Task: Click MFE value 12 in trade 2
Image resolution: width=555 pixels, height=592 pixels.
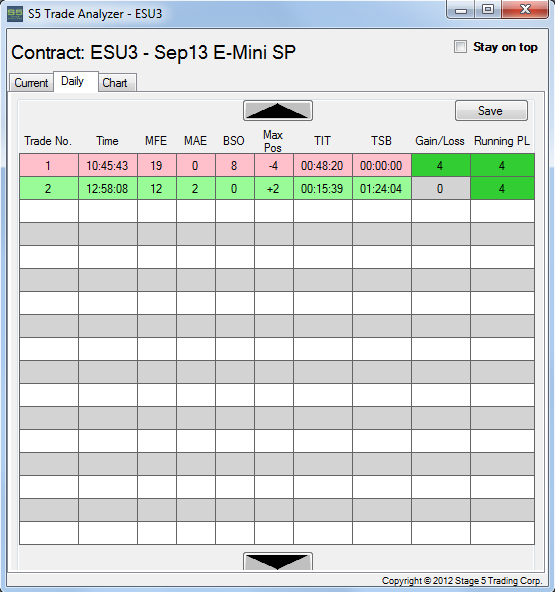Action: click(x=157, y=188)
